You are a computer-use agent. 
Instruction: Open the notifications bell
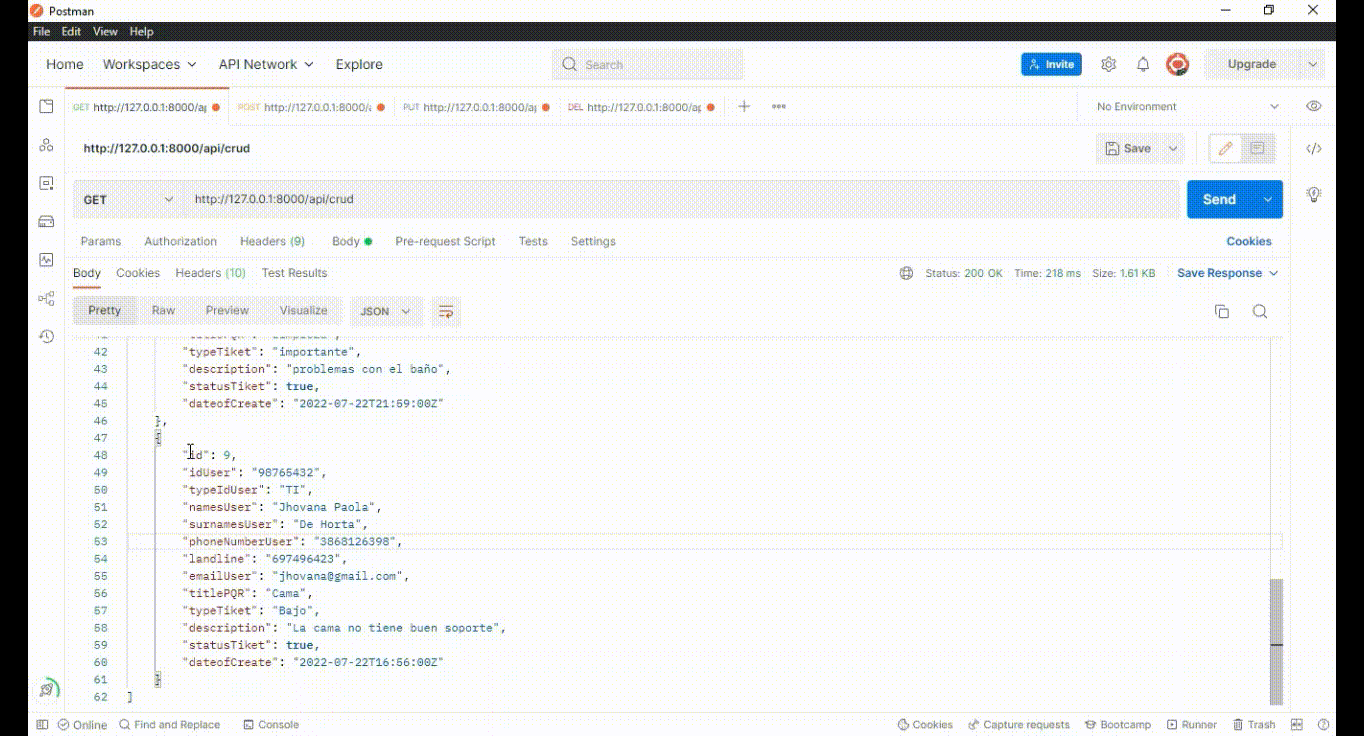pyautogui.click(x=1143, y=64)
